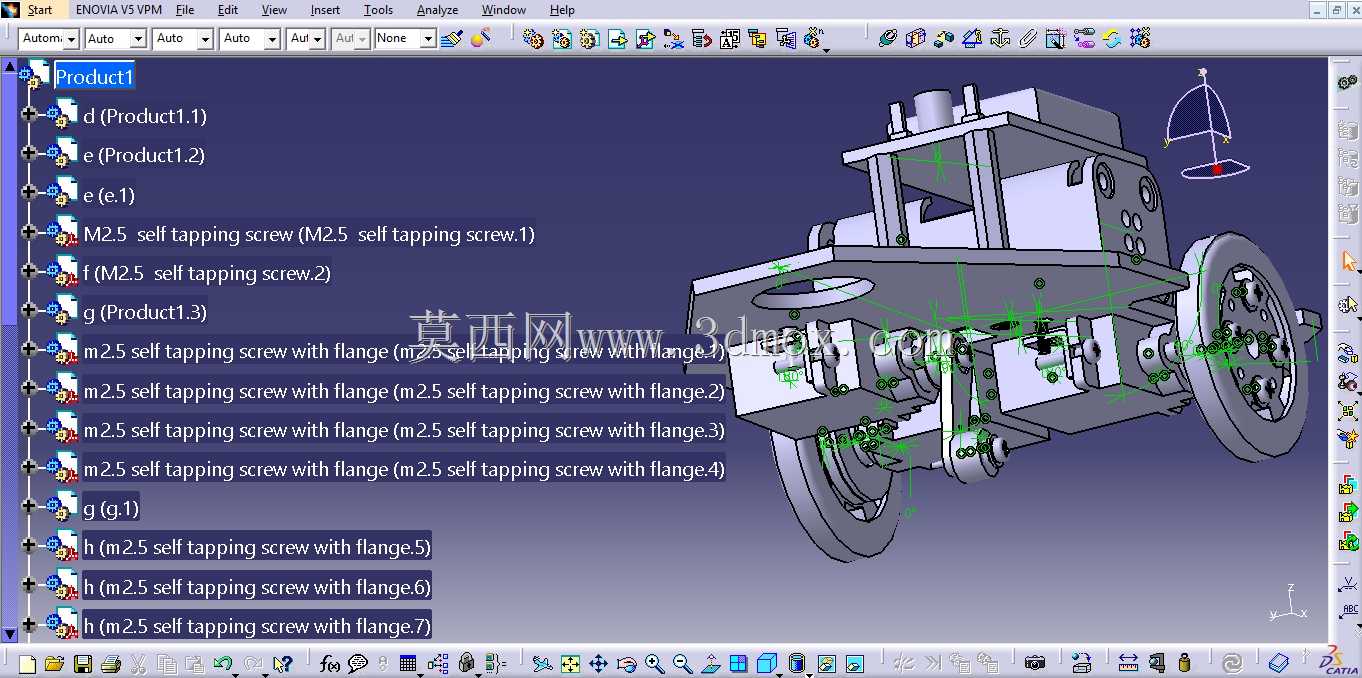The width and height of the screenshot is (1362, 678).
Task: Click the Zoom Out magnifier
Action: (683, 663)
